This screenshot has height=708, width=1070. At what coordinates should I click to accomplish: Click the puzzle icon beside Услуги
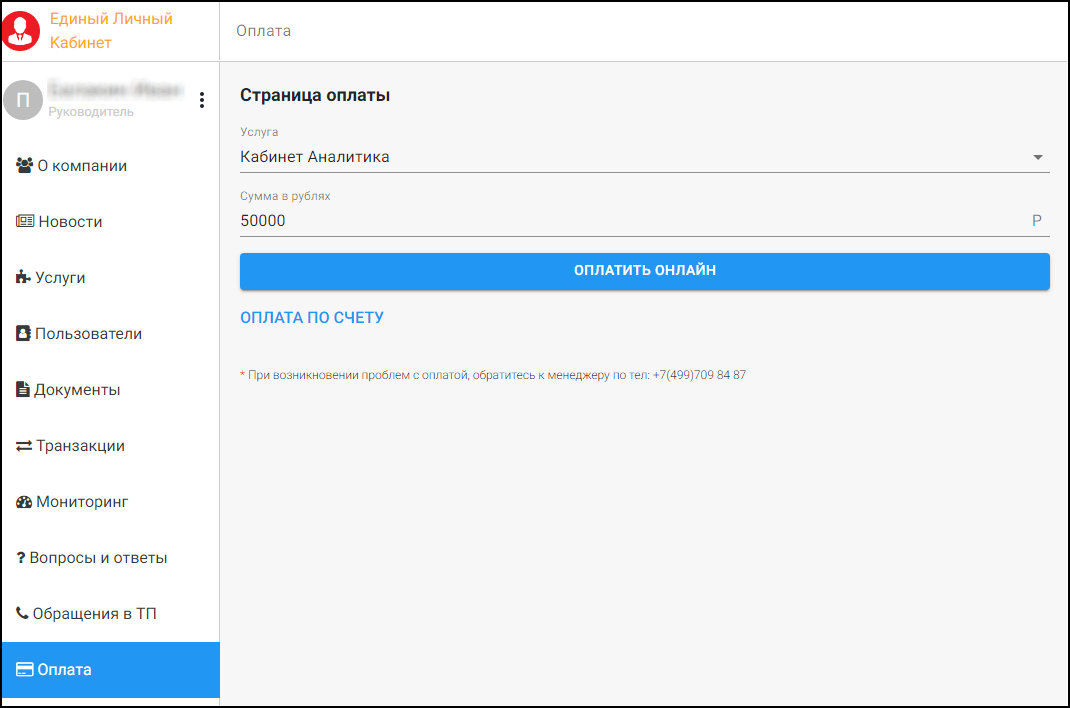point(24,278)
